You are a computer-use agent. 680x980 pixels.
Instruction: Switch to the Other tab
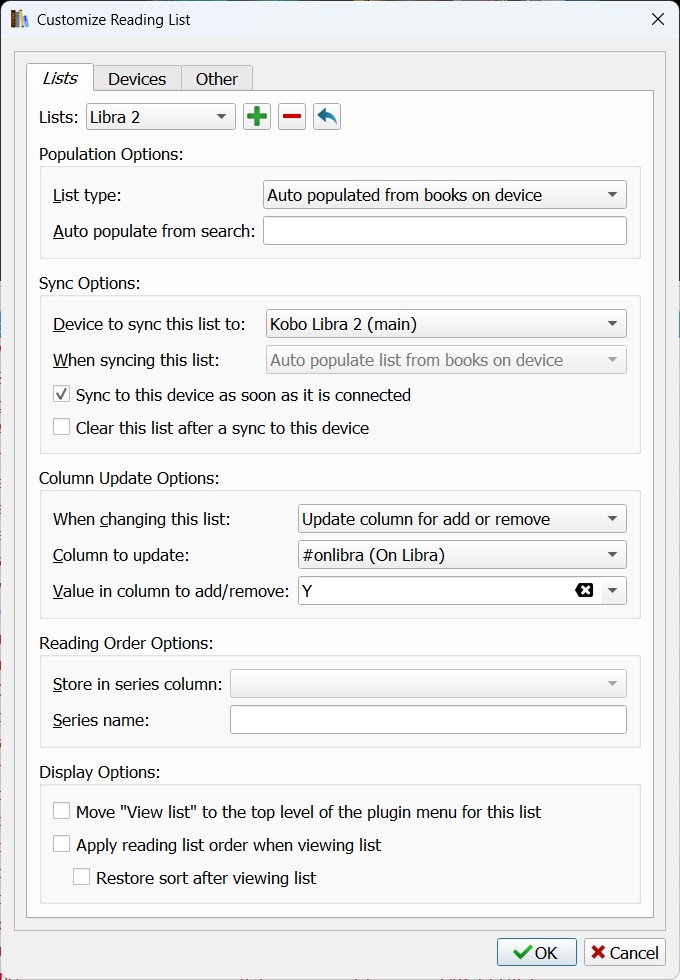(x=217, y=79)
